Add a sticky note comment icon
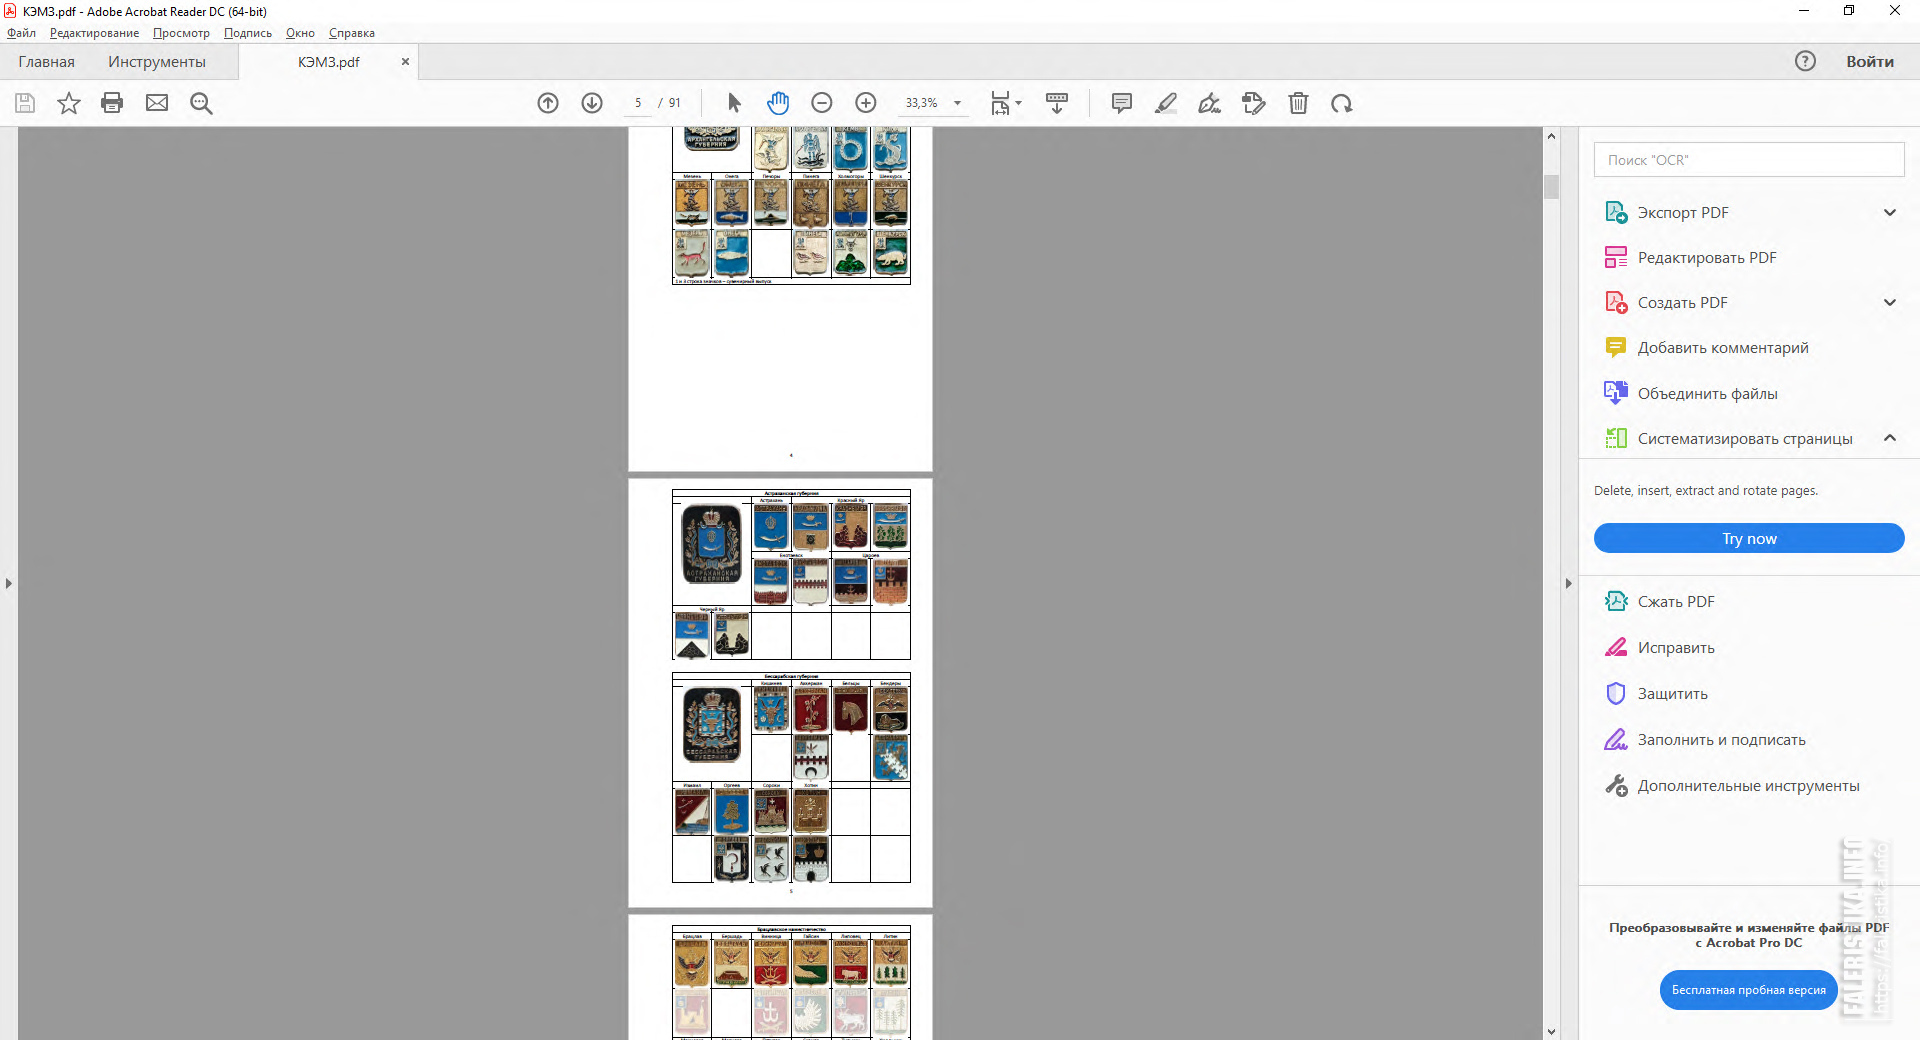1920x1040 pixels. pyautogui.click(x=1122, y=103)
